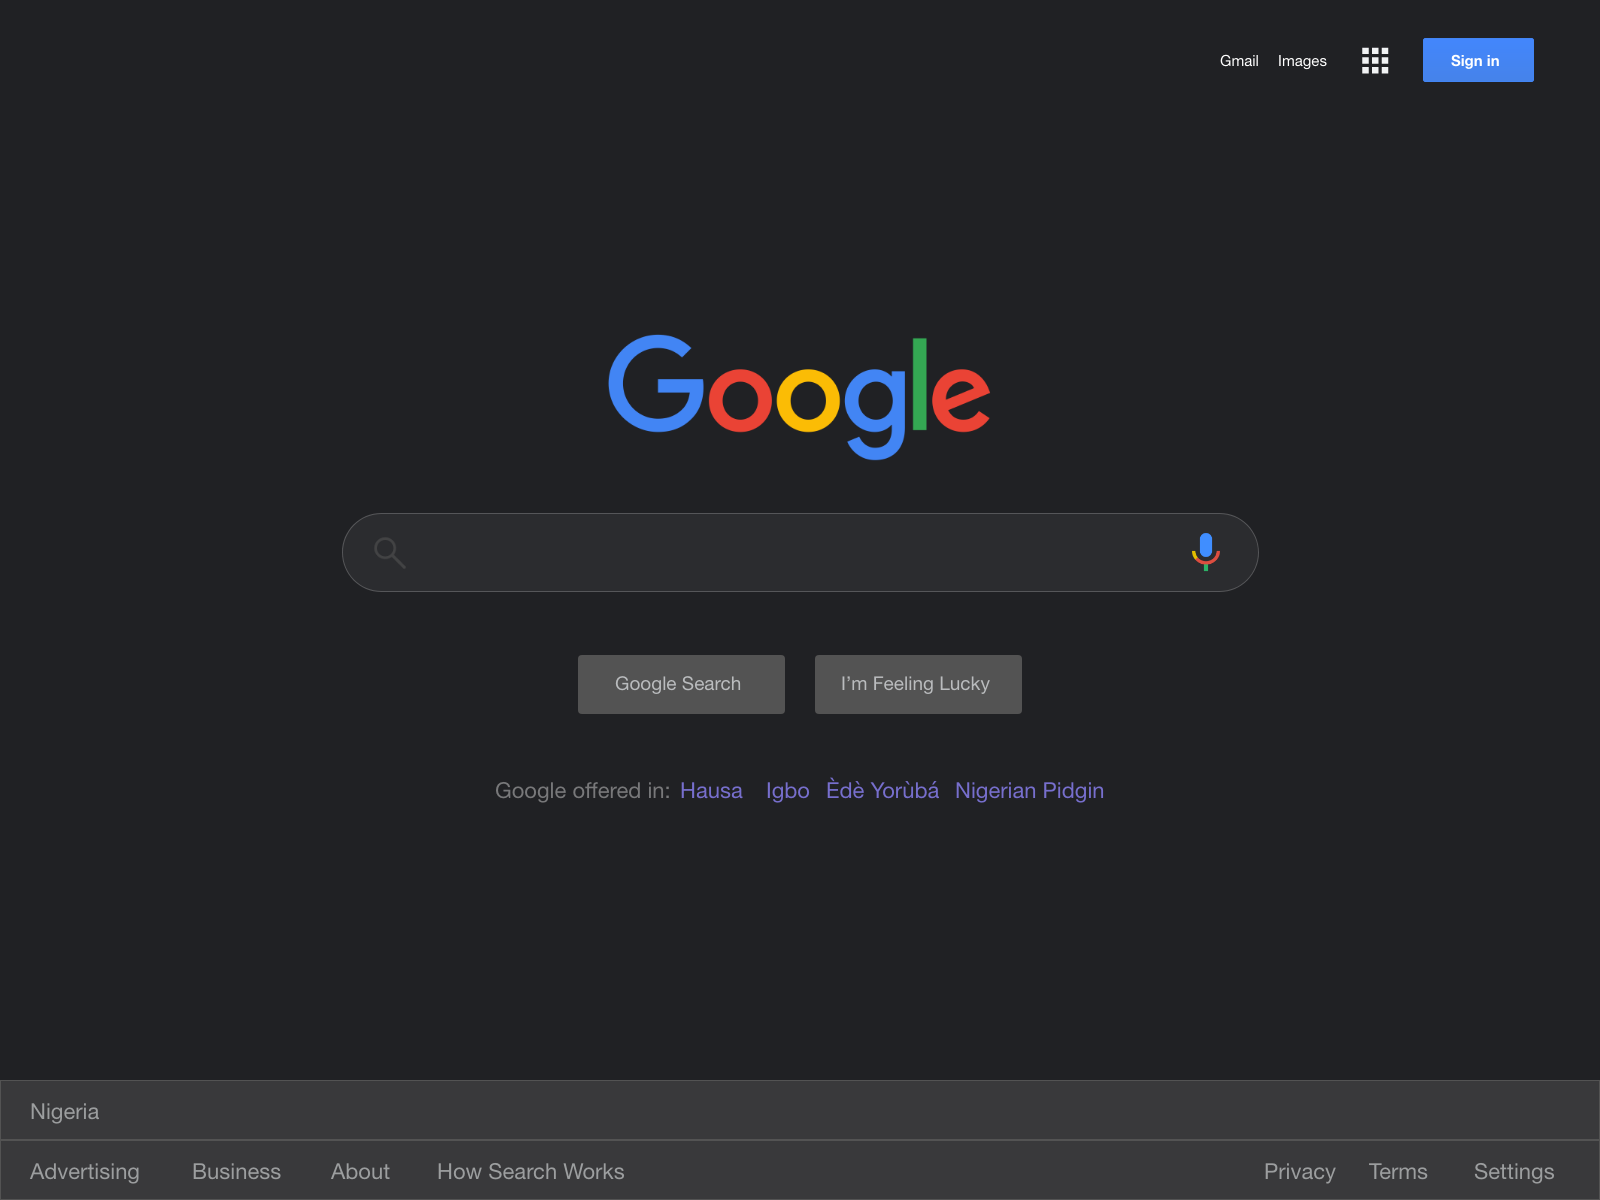Open How Search Works link
1600x1200 pixels.
point(530,1172)
